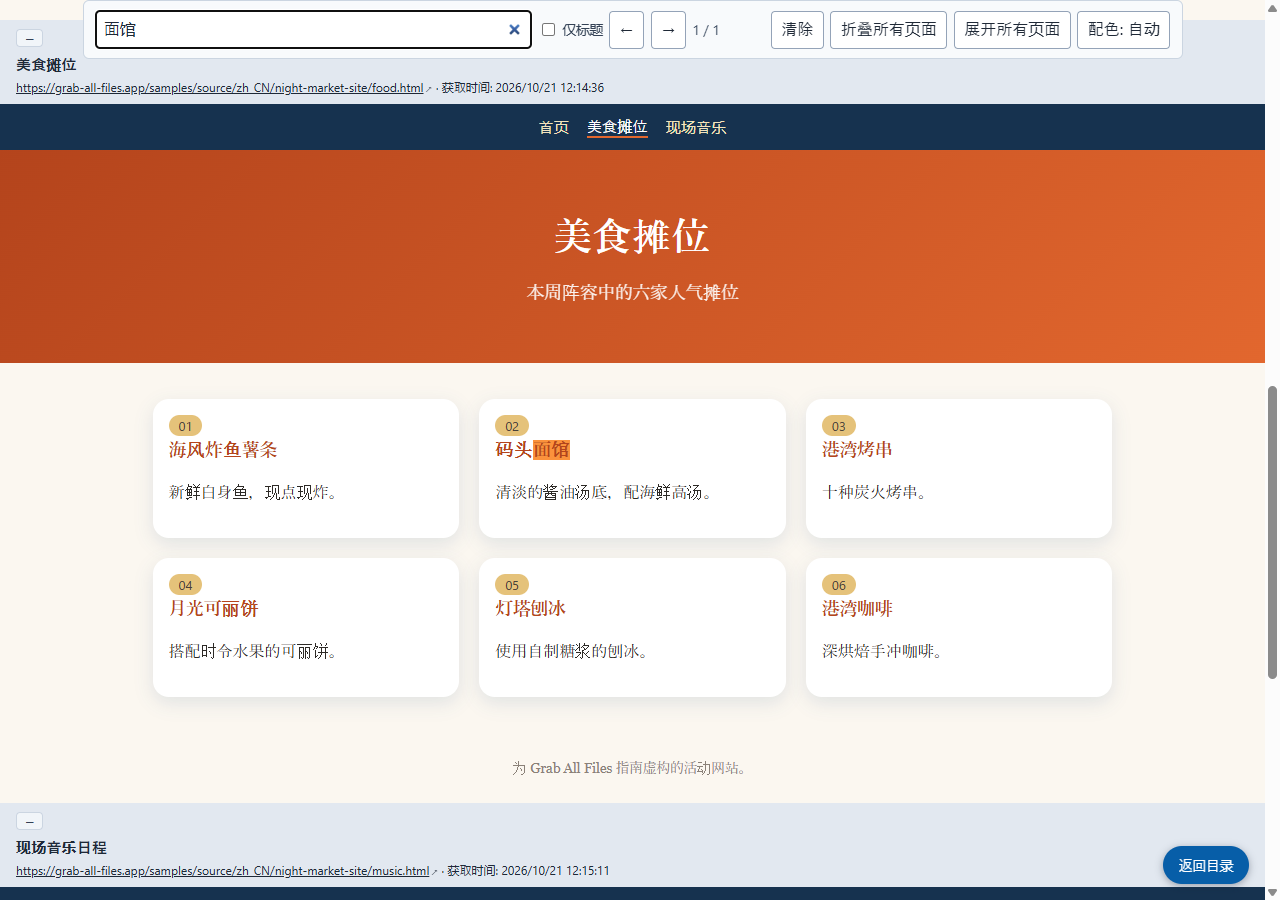
Task: Click the description 十种炭火烤串。
Action: tap(874, 492)
